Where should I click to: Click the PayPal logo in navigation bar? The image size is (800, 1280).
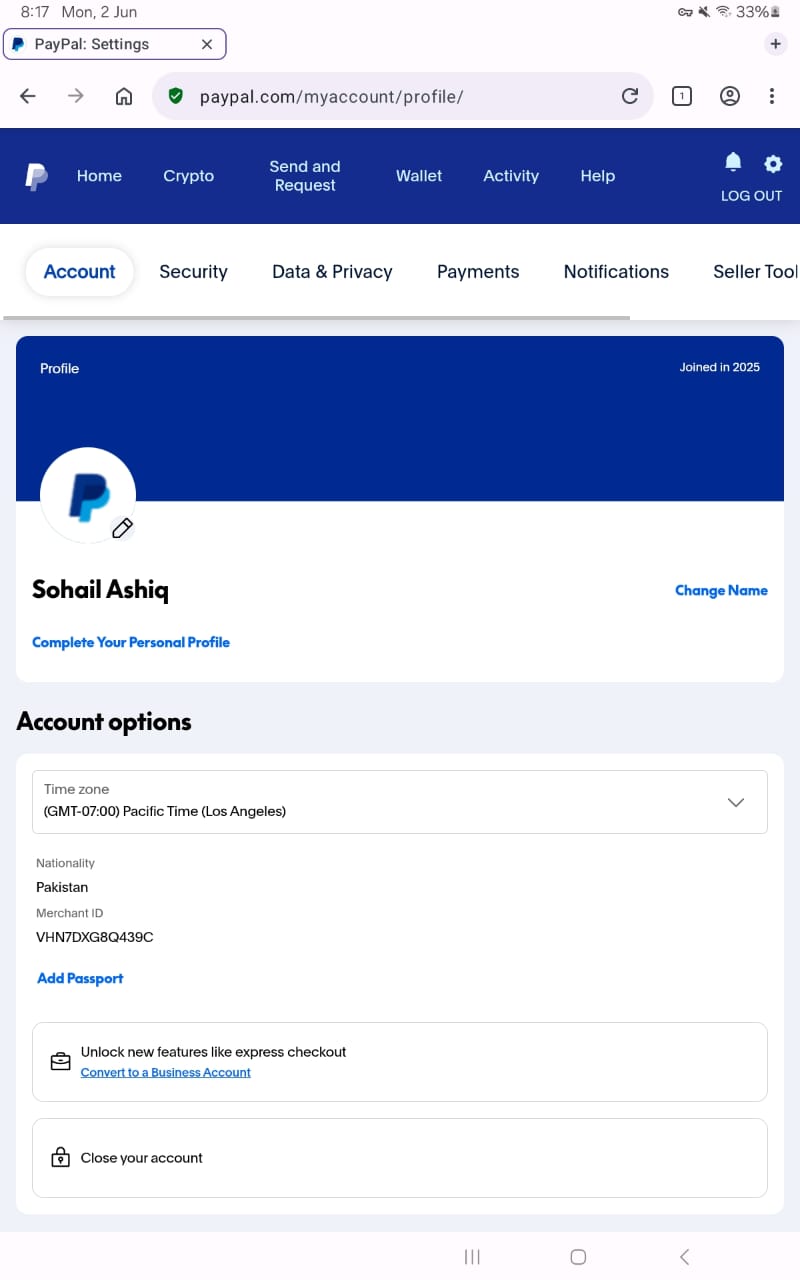pyautogui.click(x=36, y=176)
